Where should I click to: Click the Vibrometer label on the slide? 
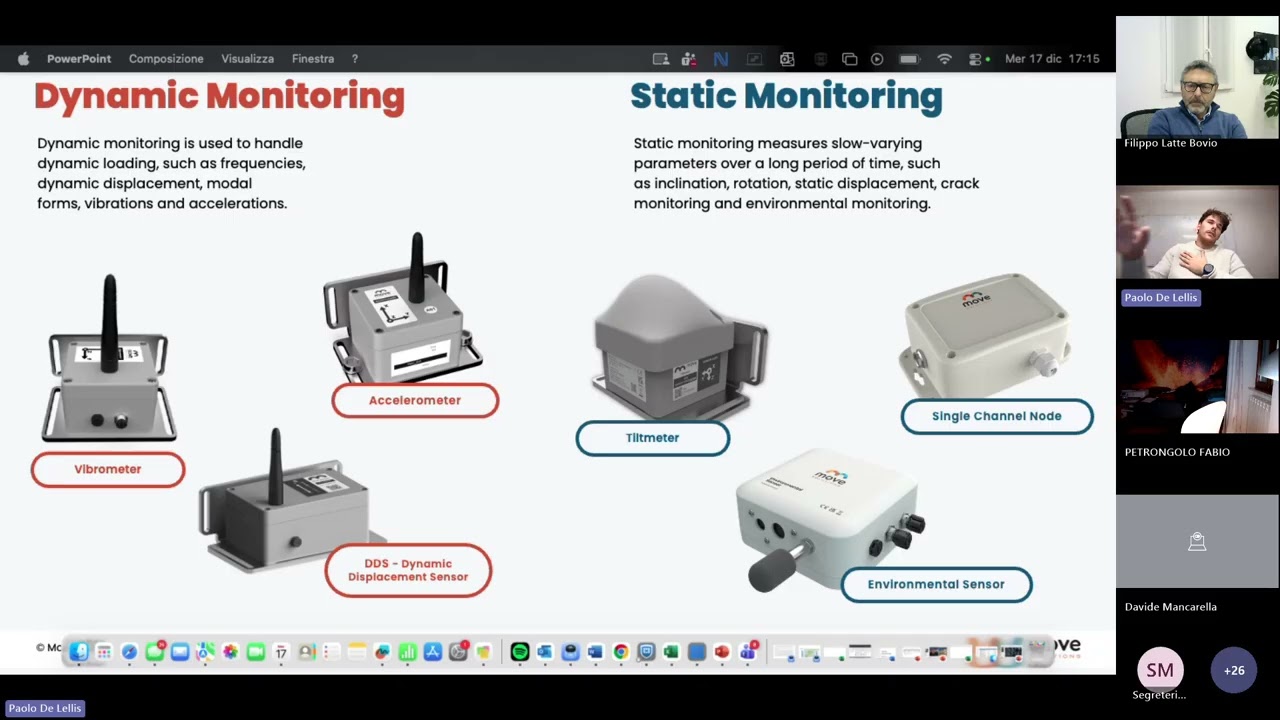click(108, 469)
